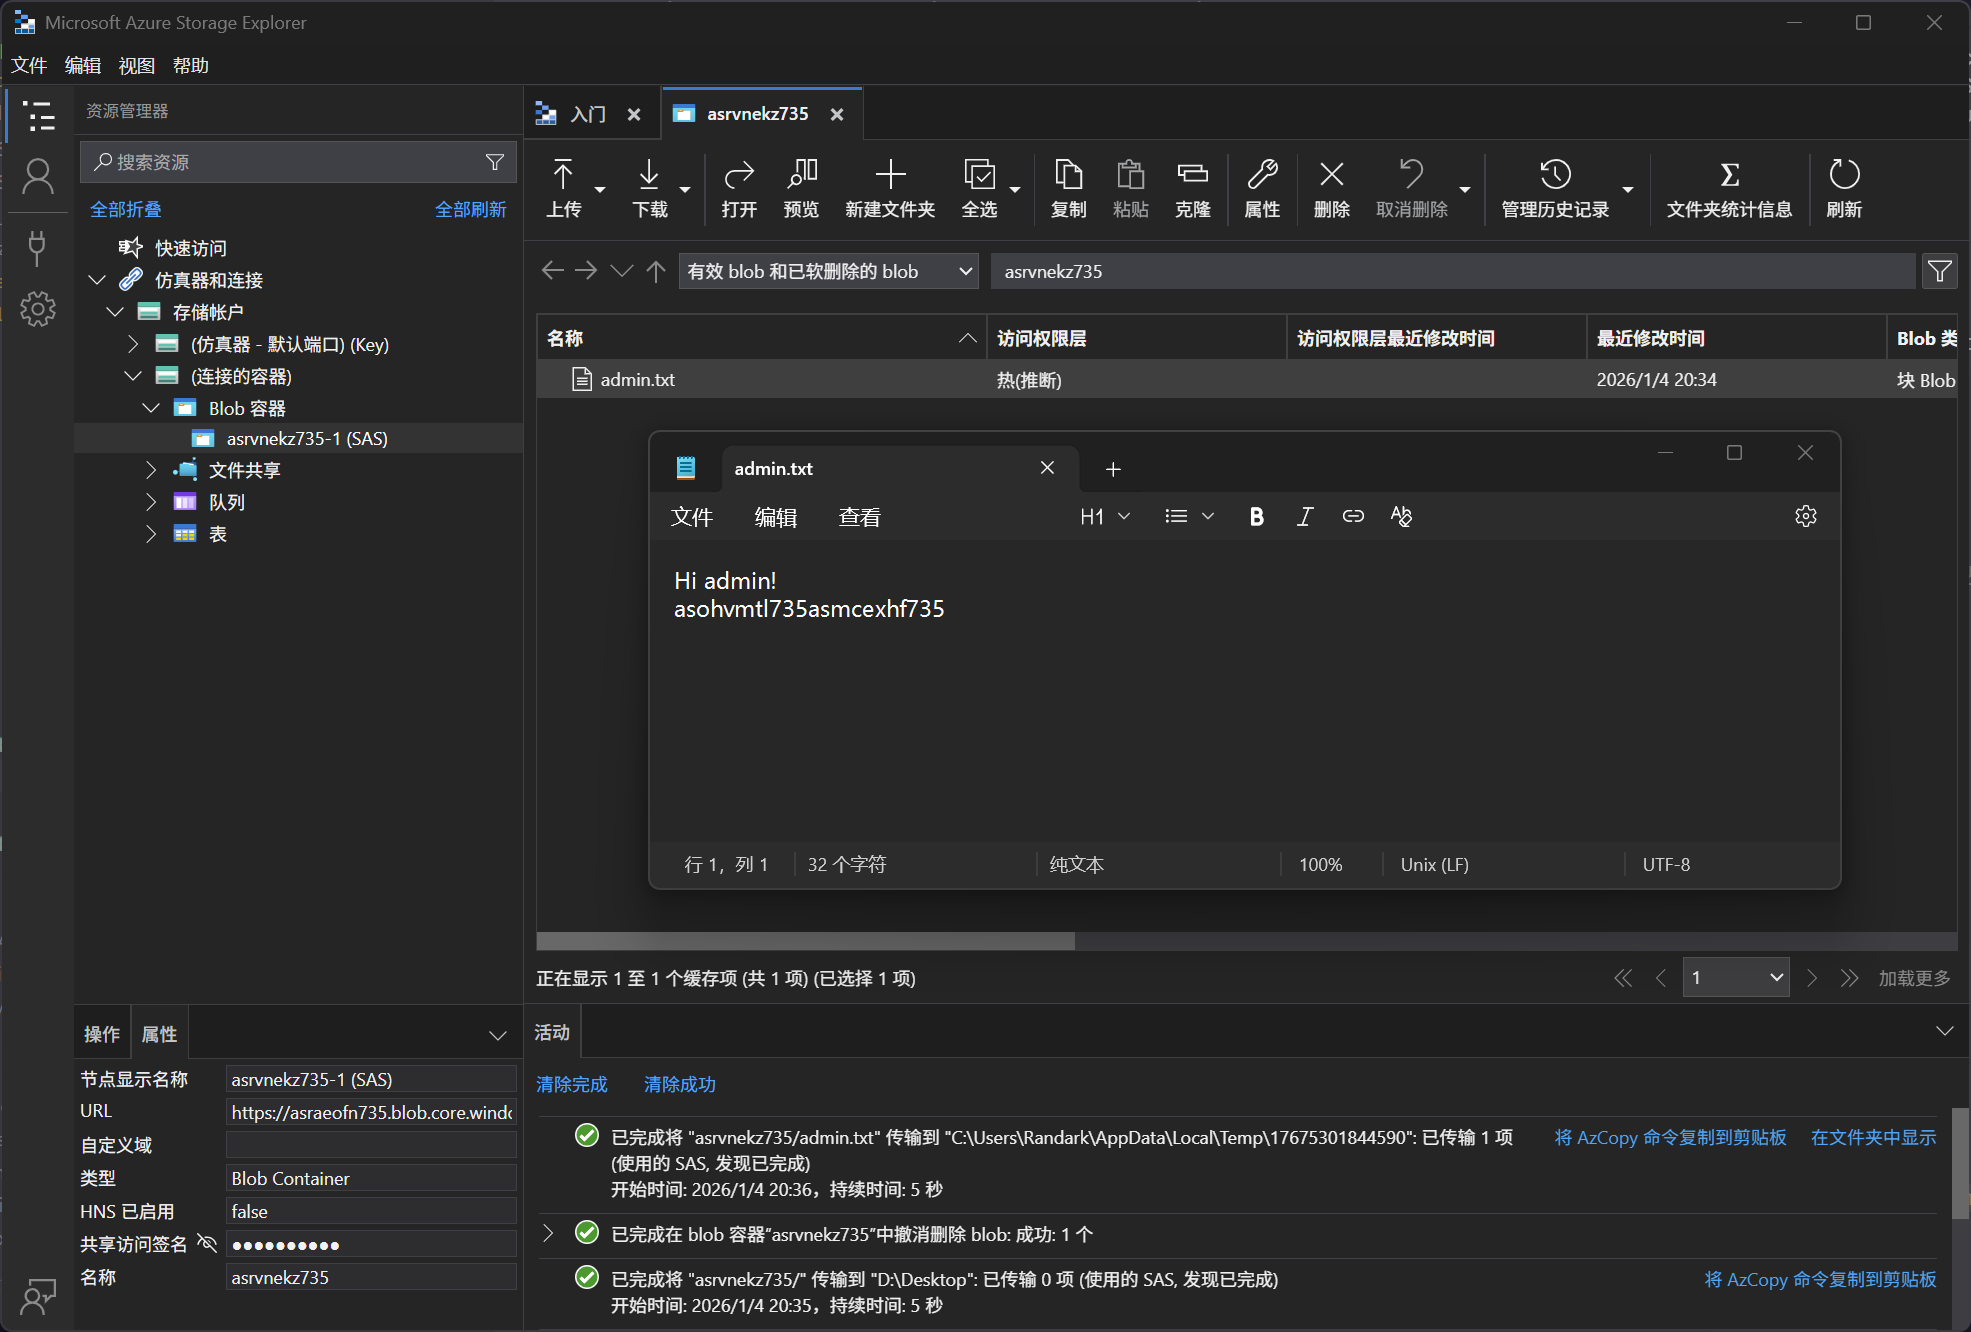The image size is (1971, 1332).
Task: Open the 编辑 menu in Storage Explorer
Action: [x=83, y=65]
